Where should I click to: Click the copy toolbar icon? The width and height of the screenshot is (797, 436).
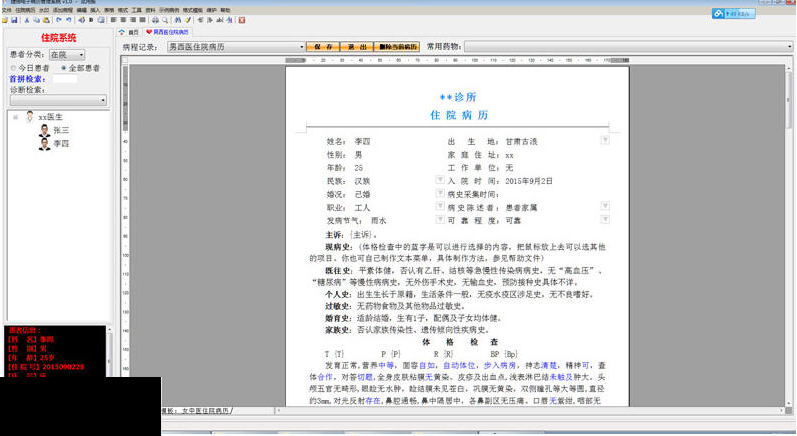(37, 20)
